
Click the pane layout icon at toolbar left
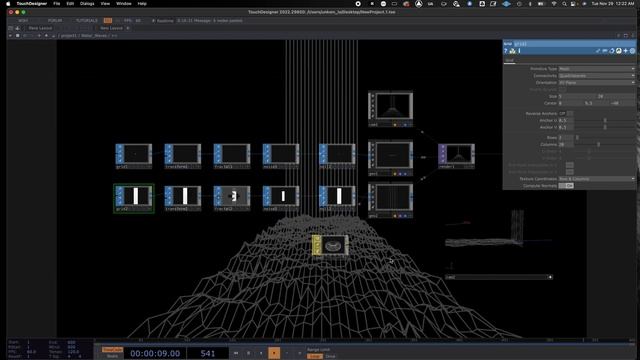[x=11, y=28]
